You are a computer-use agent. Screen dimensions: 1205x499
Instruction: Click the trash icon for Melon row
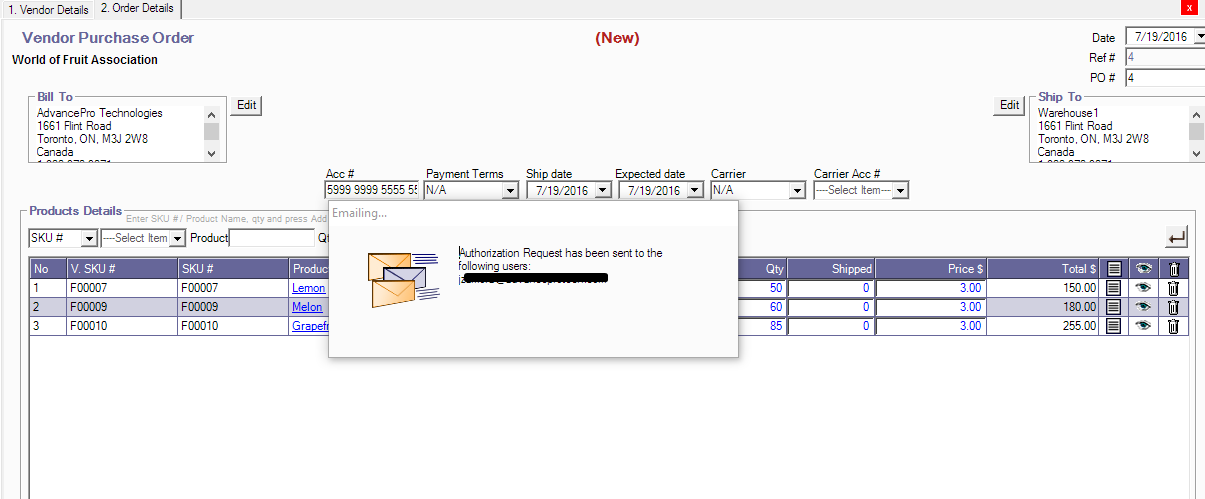(x=1174, y=307)
